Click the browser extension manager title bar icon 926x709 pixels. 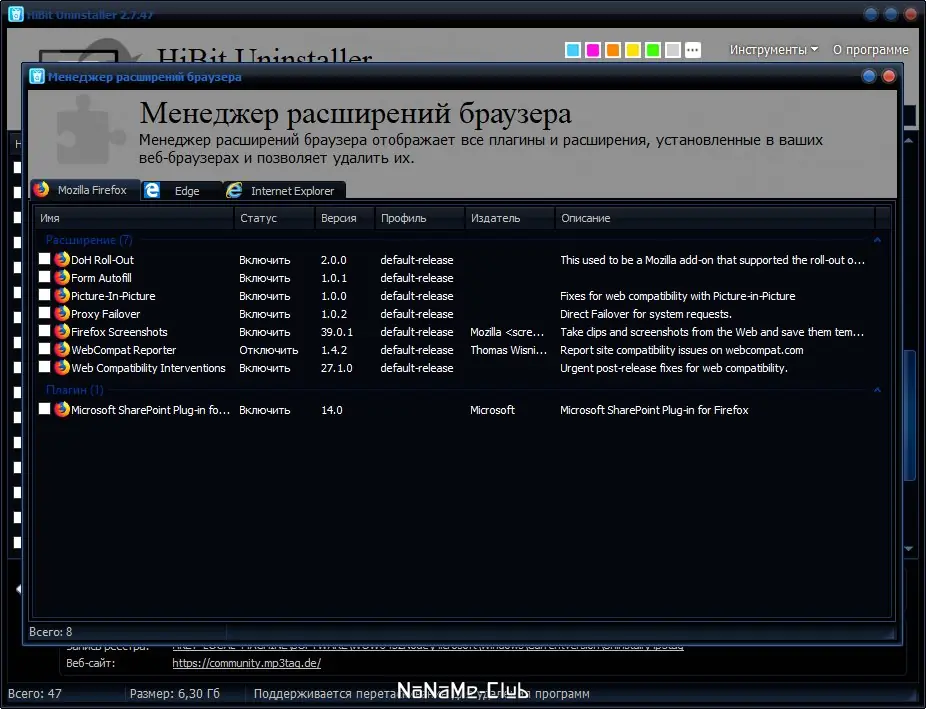(x=37, y=76)
